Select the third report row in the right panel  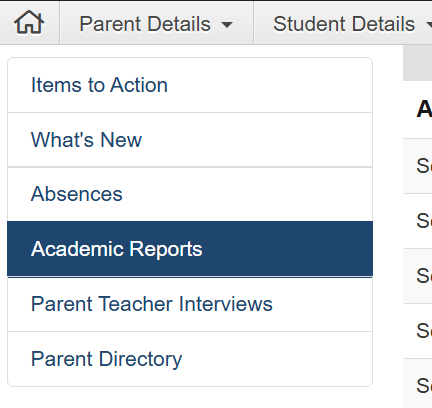(418, 276)
